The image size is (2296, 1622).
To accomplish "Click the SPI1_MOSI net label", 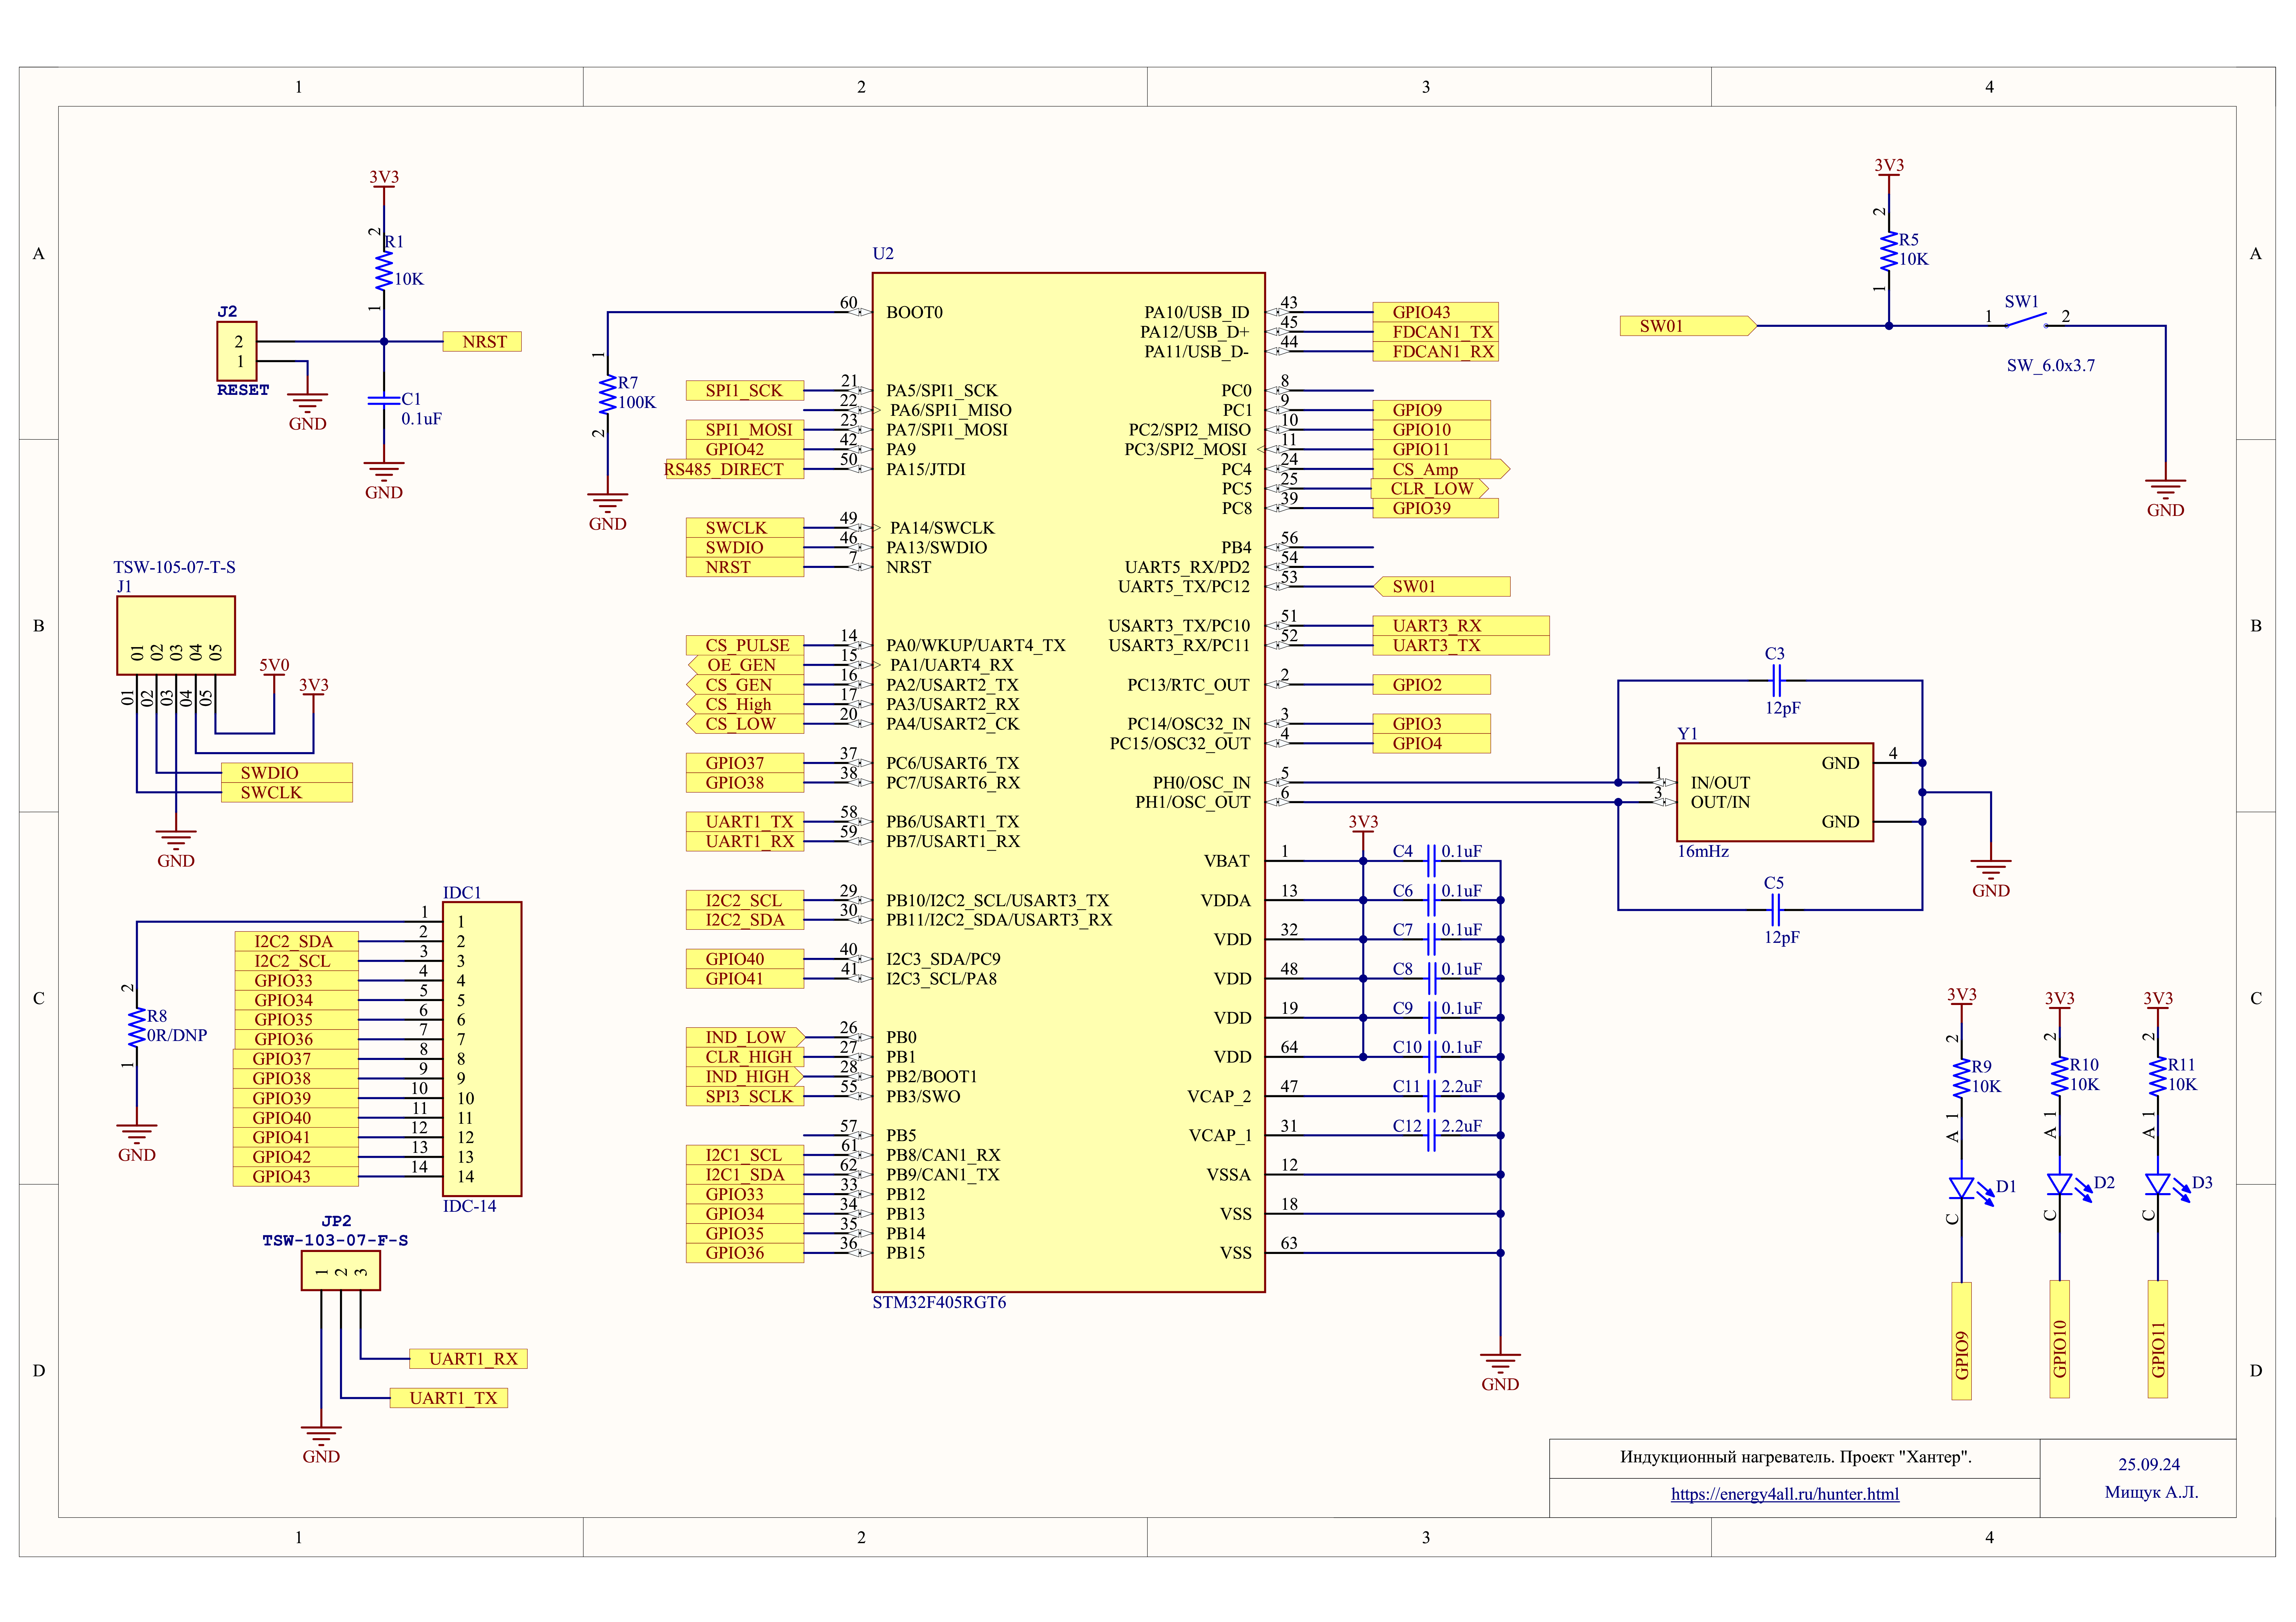I will click(745, 430).
